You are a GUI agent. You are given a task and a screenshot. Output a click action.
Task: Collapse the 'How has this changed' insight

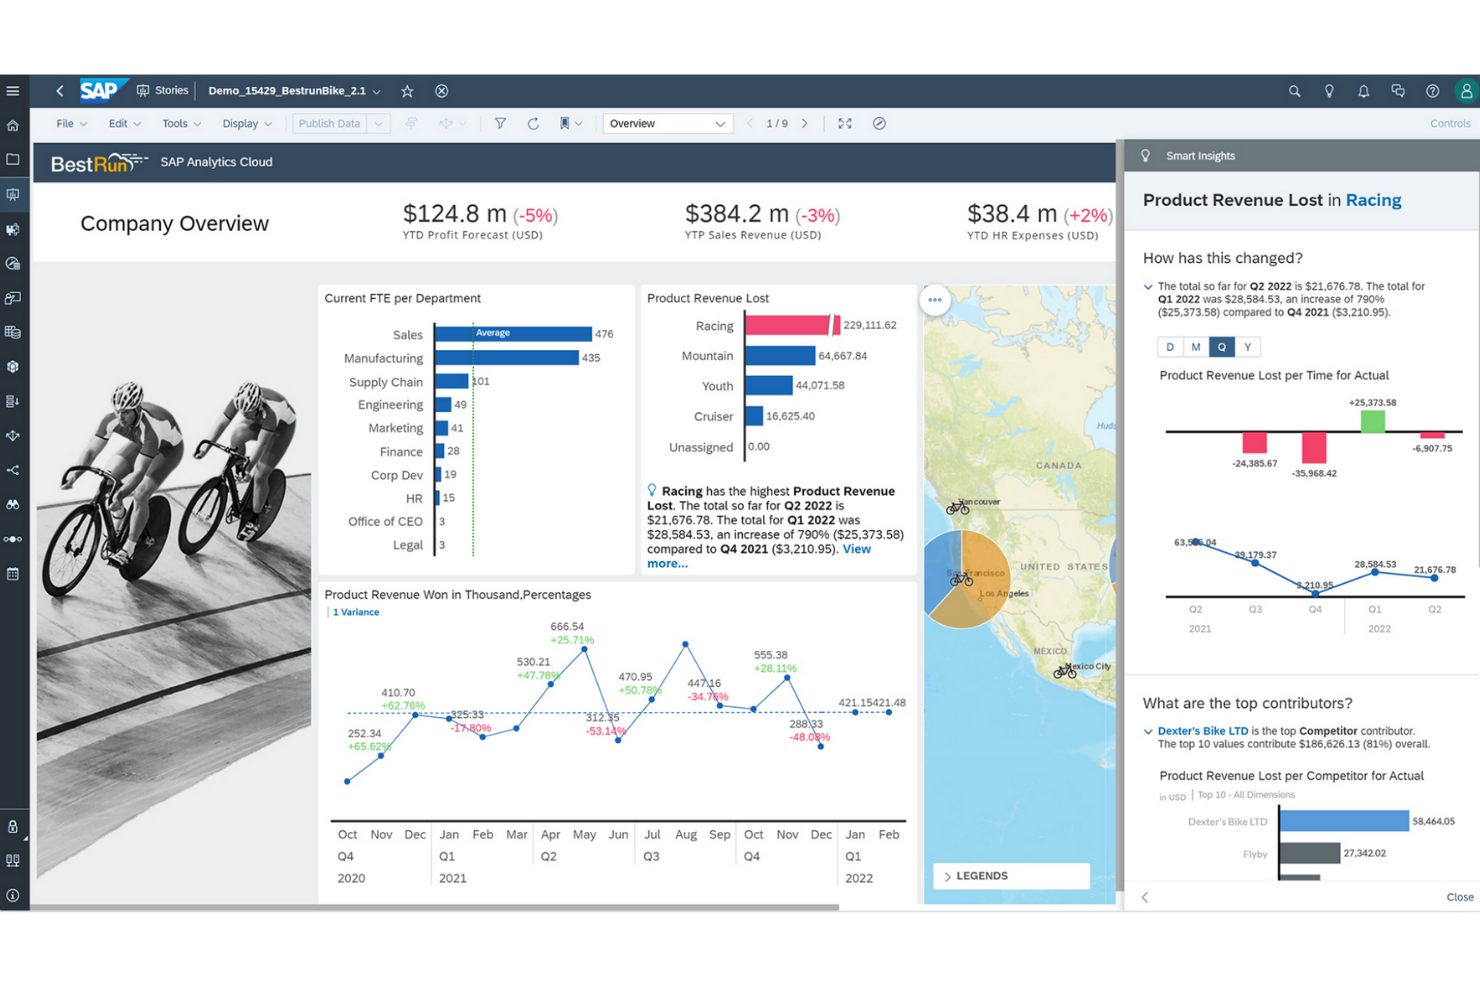(x=1148, y=286)
